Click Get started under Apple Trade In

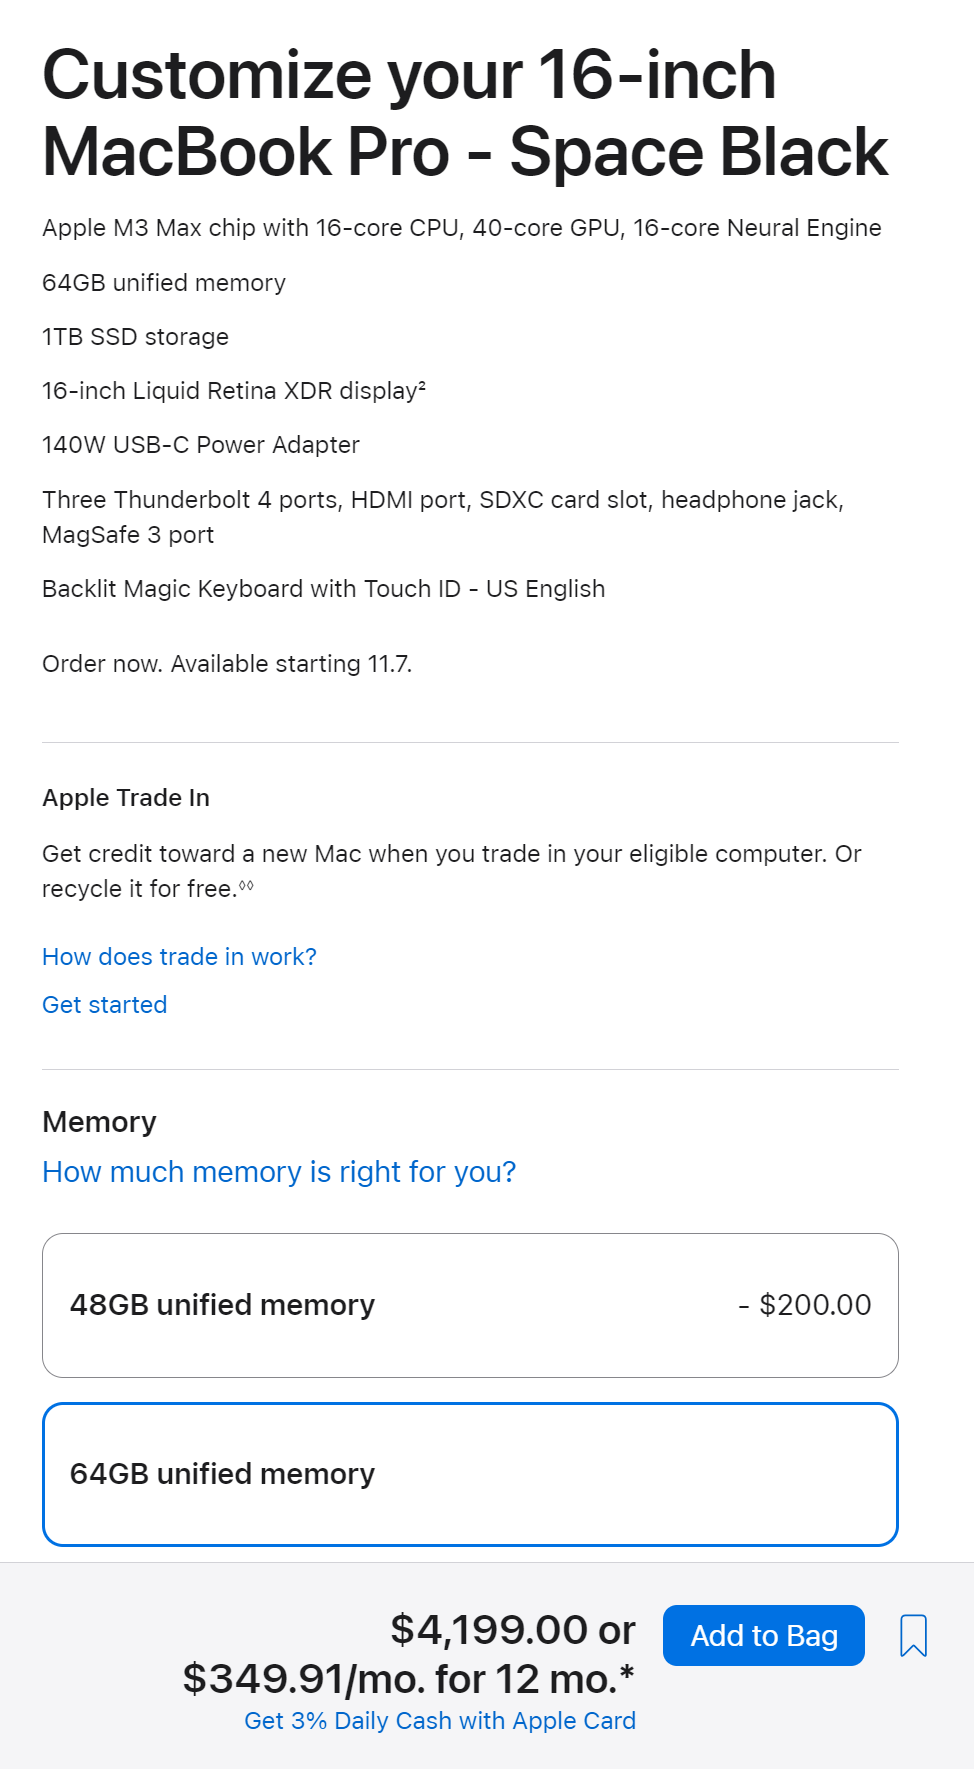[x=104, y=1005]
